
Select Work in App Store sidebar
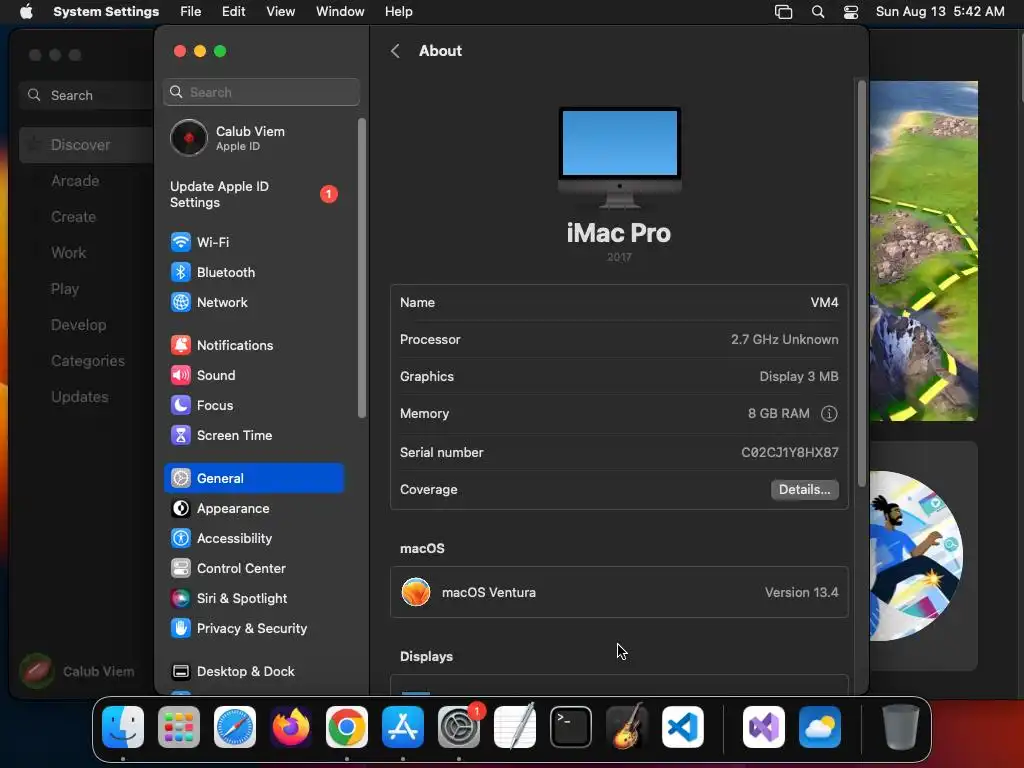(69, 253)
